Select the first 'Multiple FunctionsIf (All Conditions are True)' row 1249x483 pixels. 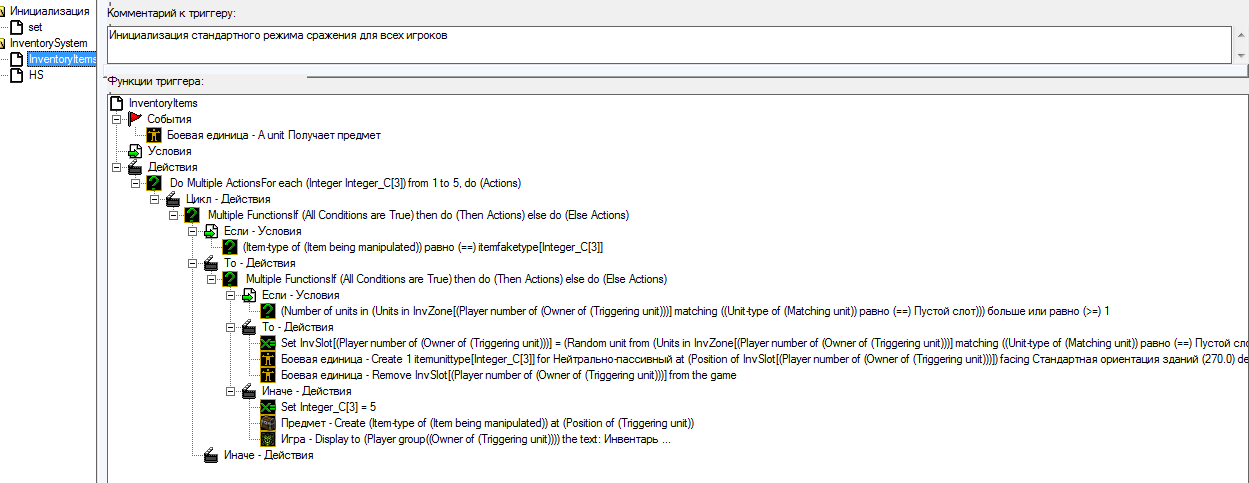pyautogui.click(x=418, y=215)
